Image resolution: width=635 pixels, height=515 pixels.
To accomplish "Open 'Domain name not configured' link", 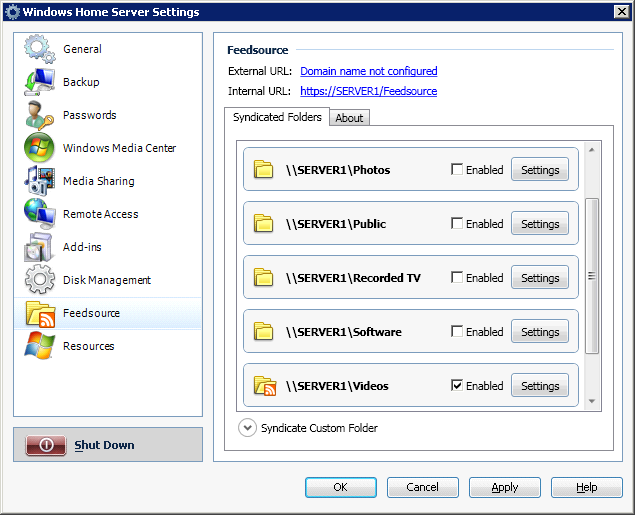I will (x=369, y=71).
